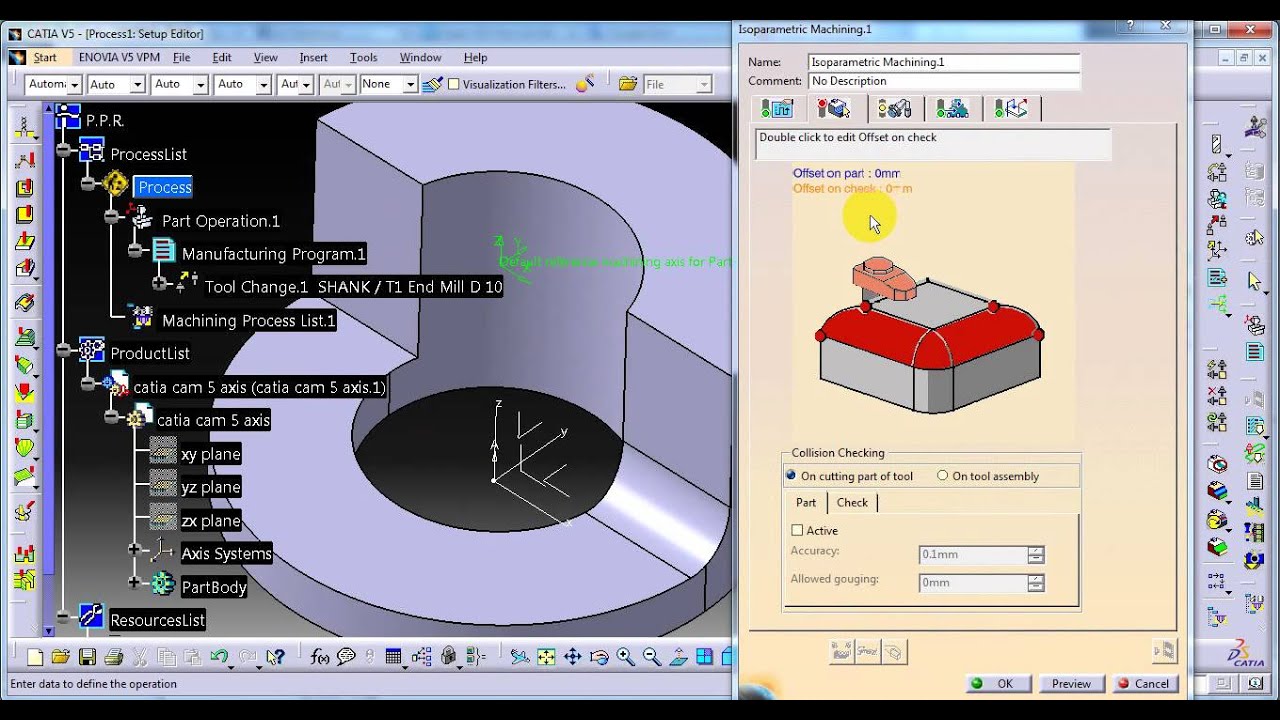Viewport: 1280px width, 720px height.
Task: Expand the PartBody node
Action: pyautogui.click(x=136, y=583)
